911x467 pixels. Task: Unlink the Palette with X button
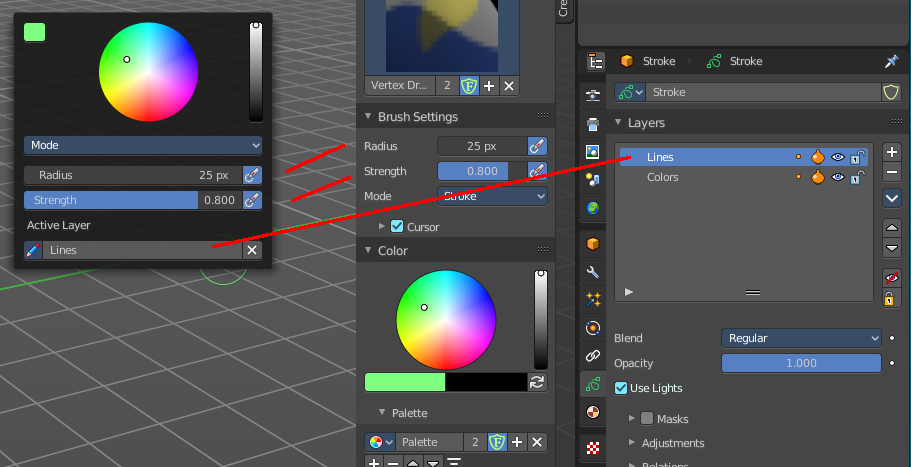(x=537, y=442)
